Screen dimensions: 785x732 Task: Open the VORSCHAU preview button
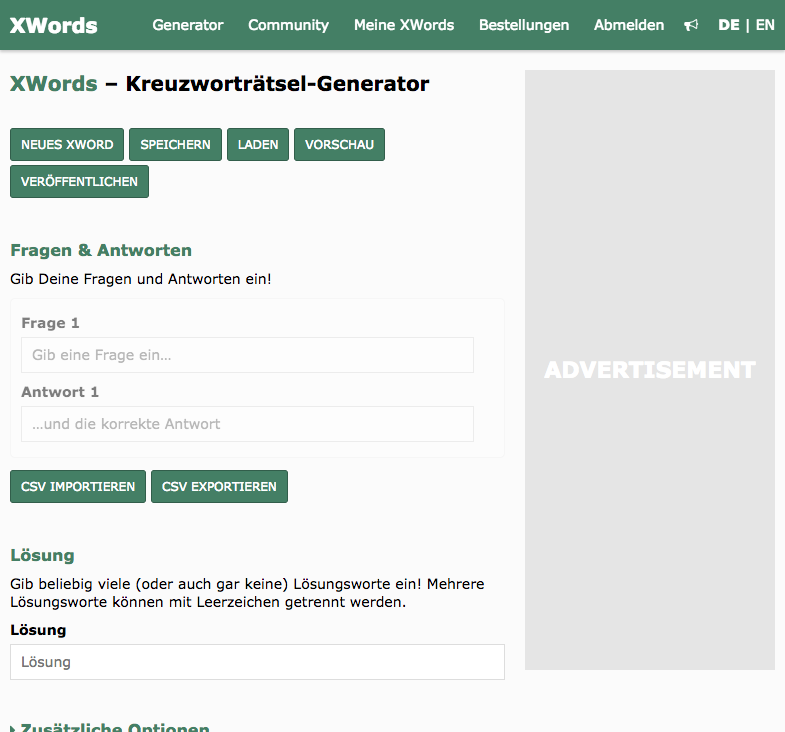[x=339, y=145]
